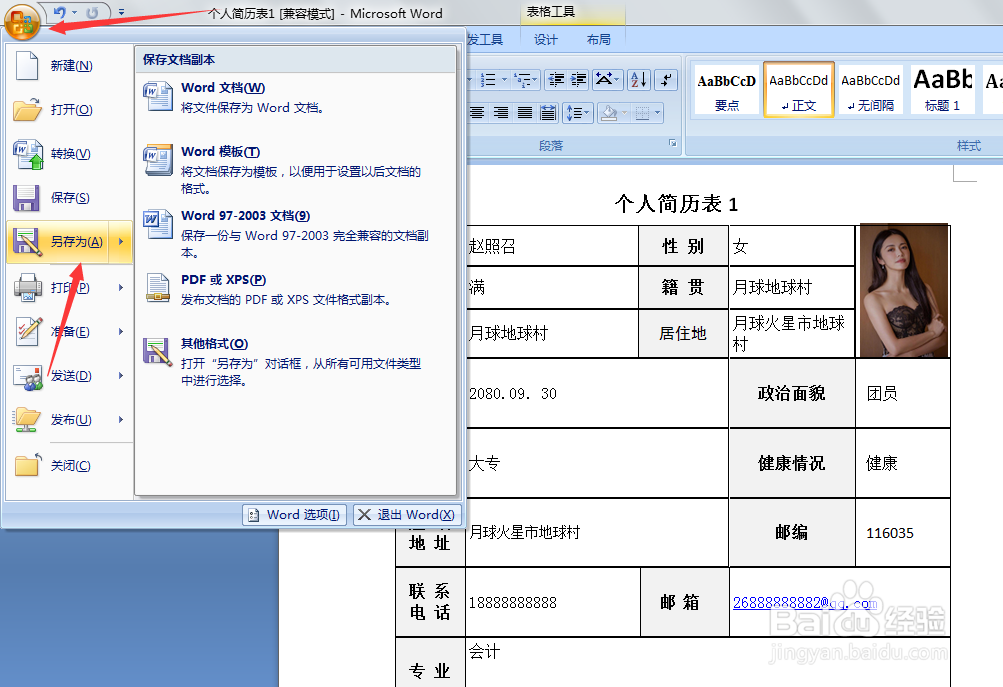The image size is (1003, 687).
Task: Click the line spacing icon
Action: (x=573, y=113)
